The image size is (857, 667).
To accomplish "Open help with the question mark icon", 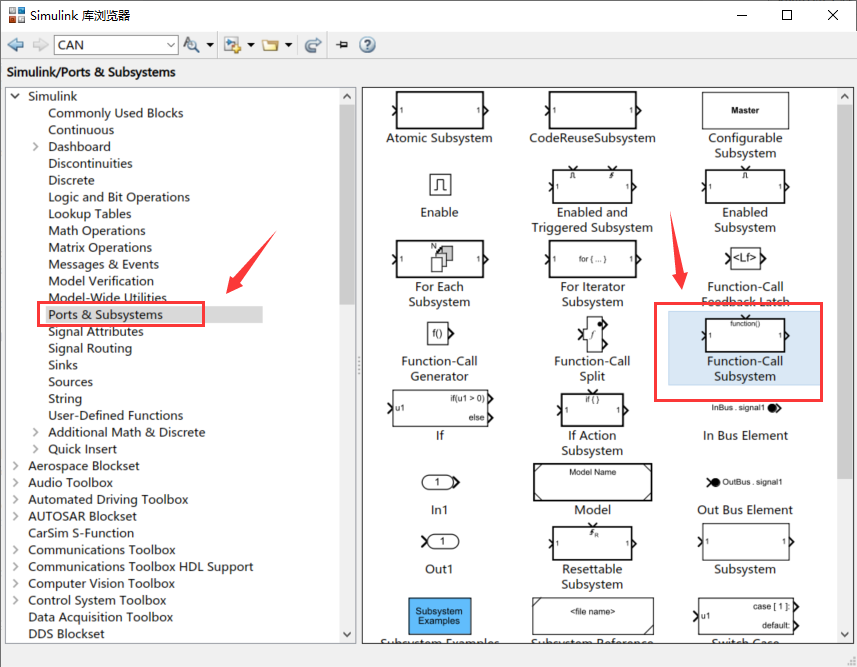I will [367, 45].
